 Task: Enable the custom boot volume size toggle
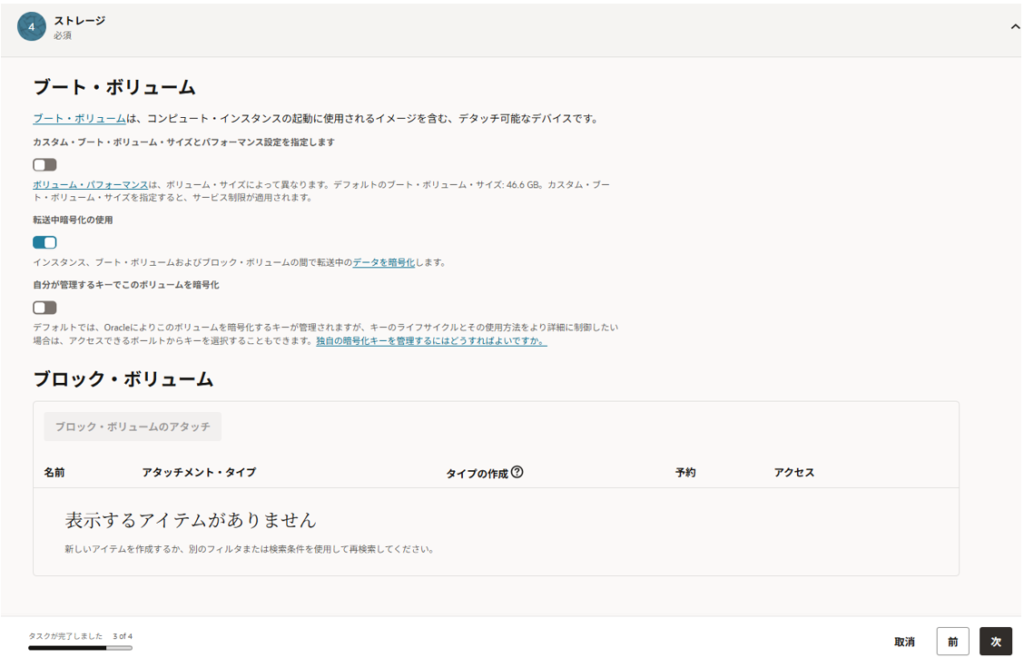[x=45, y=165]
